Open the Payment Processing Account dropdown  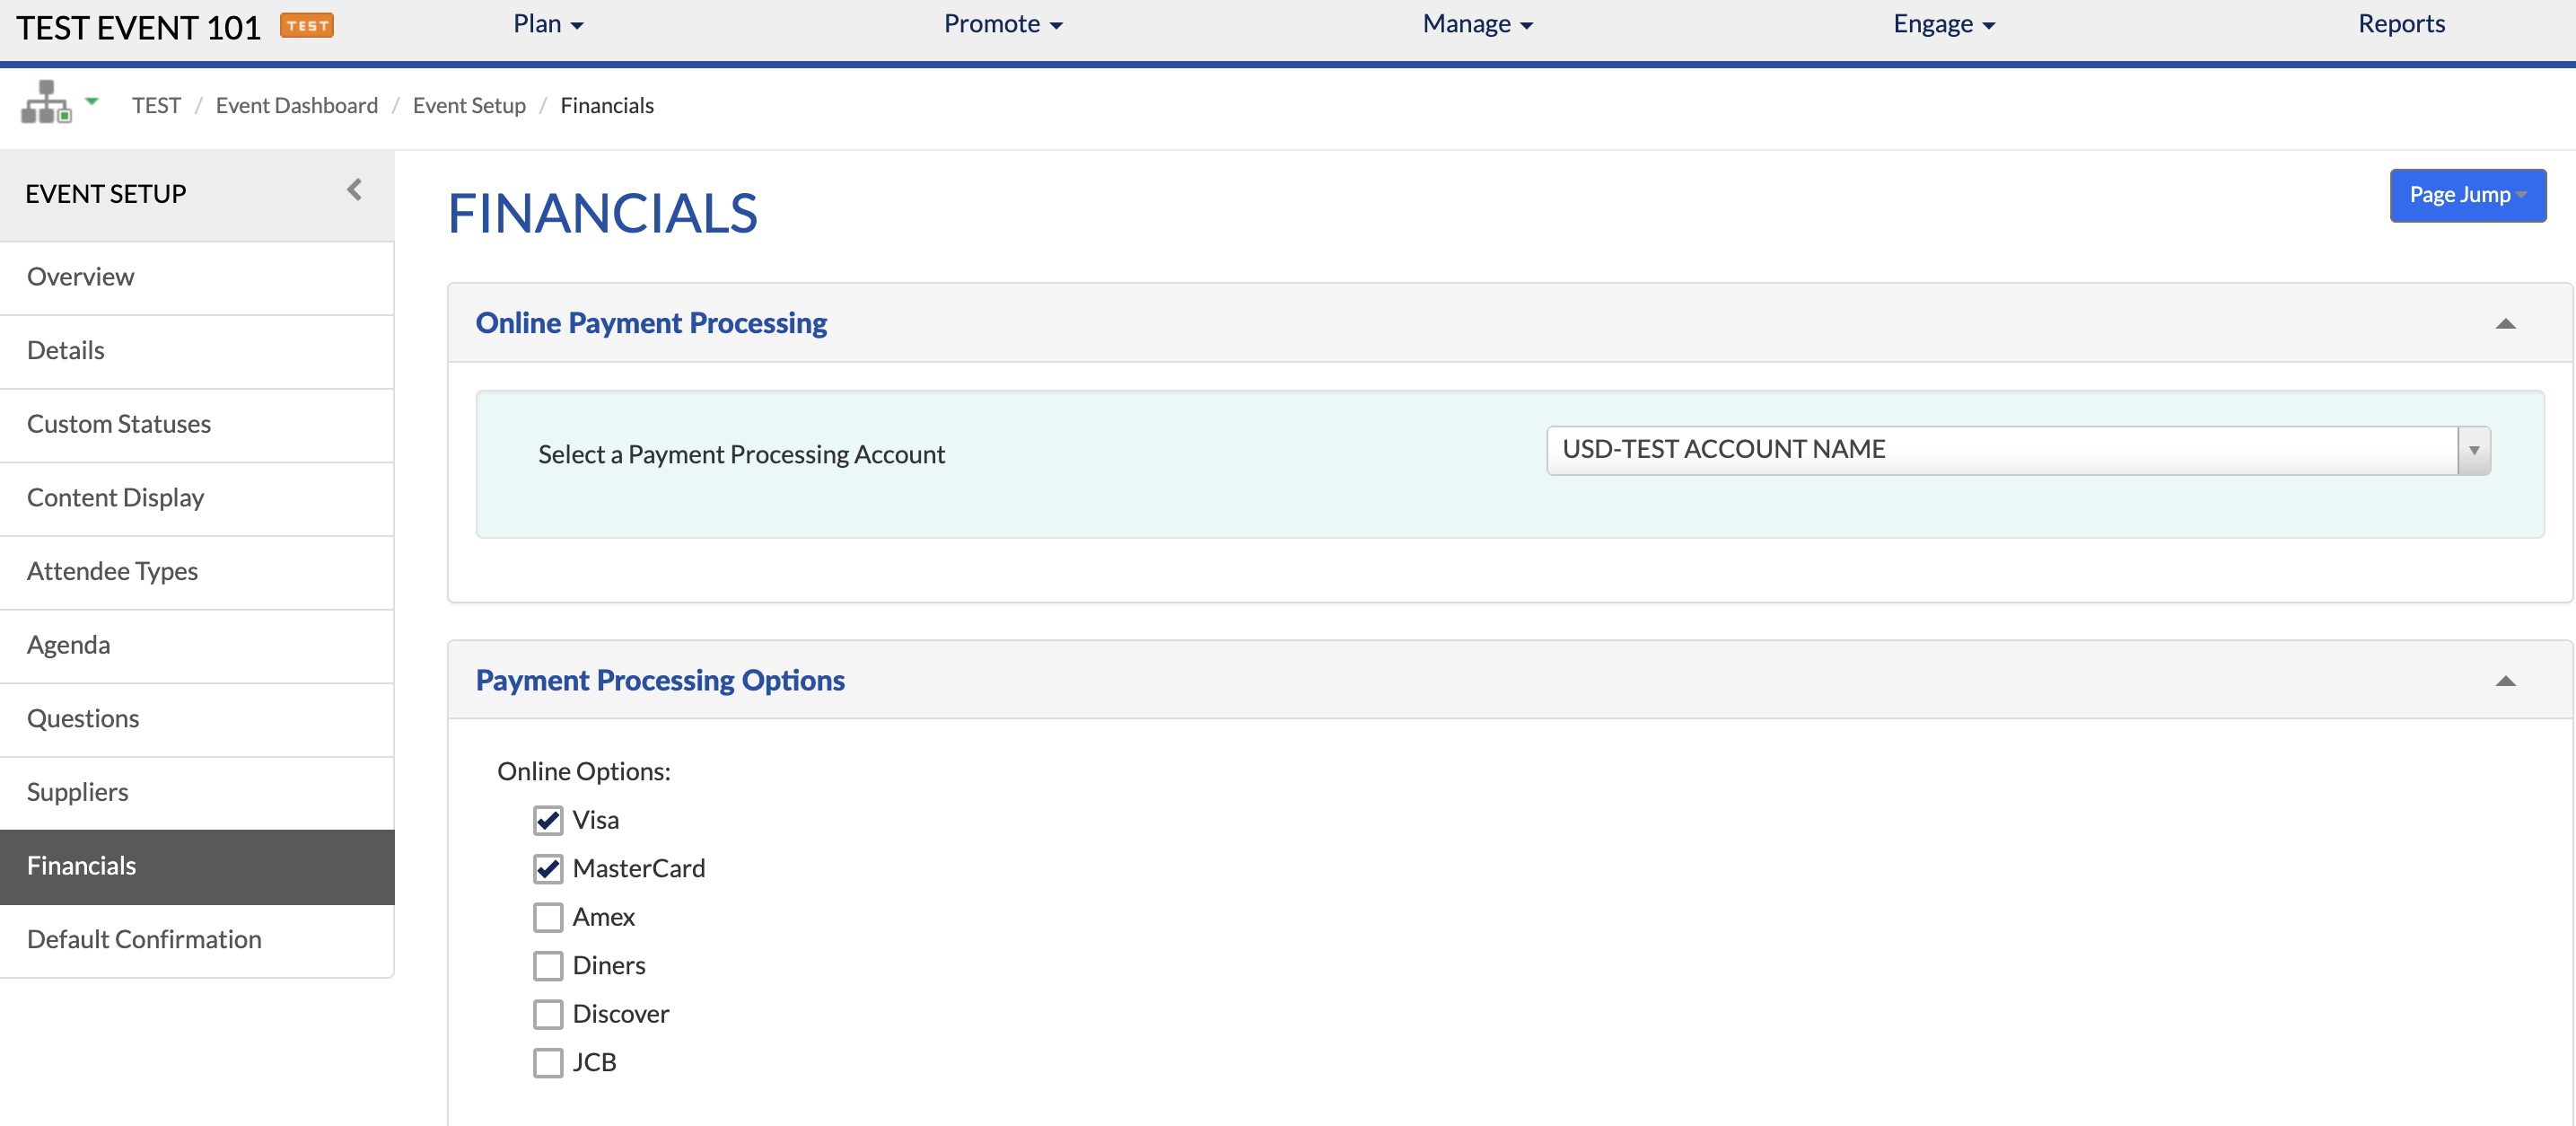click(x=2018, y=450)
